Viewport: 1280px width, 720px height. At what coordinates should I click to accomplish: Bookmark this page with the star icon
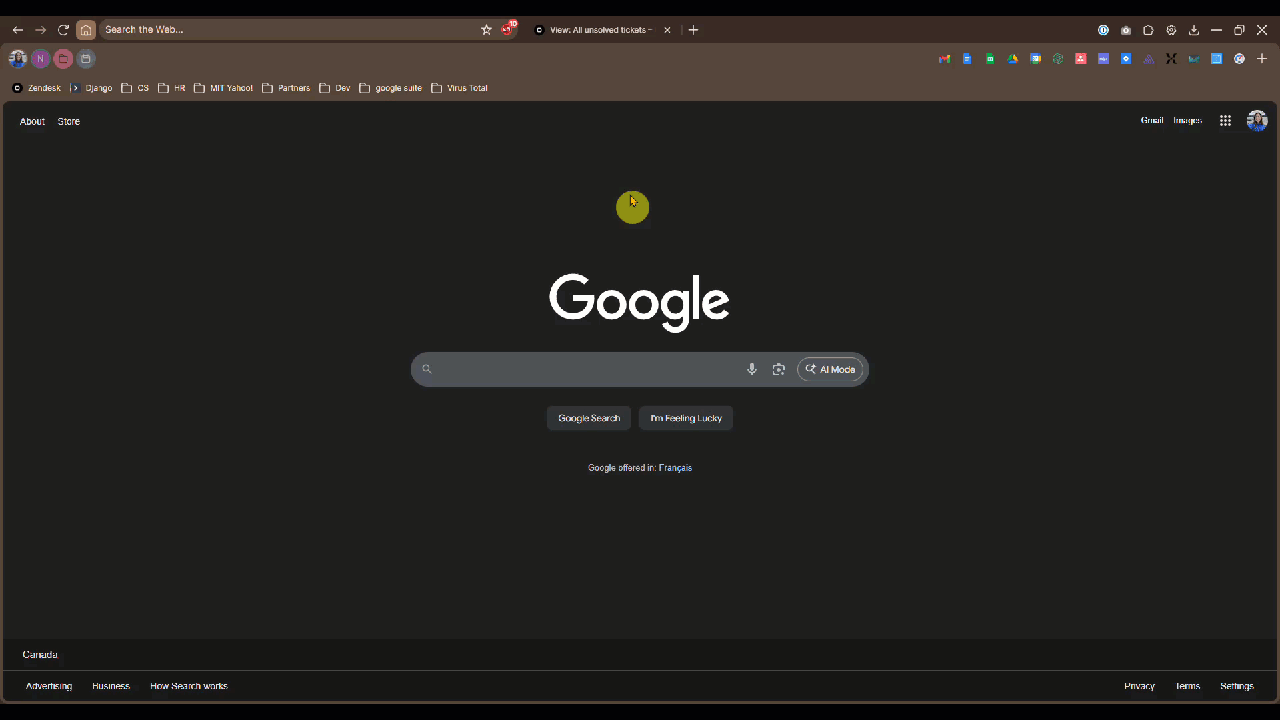(487, 30)
